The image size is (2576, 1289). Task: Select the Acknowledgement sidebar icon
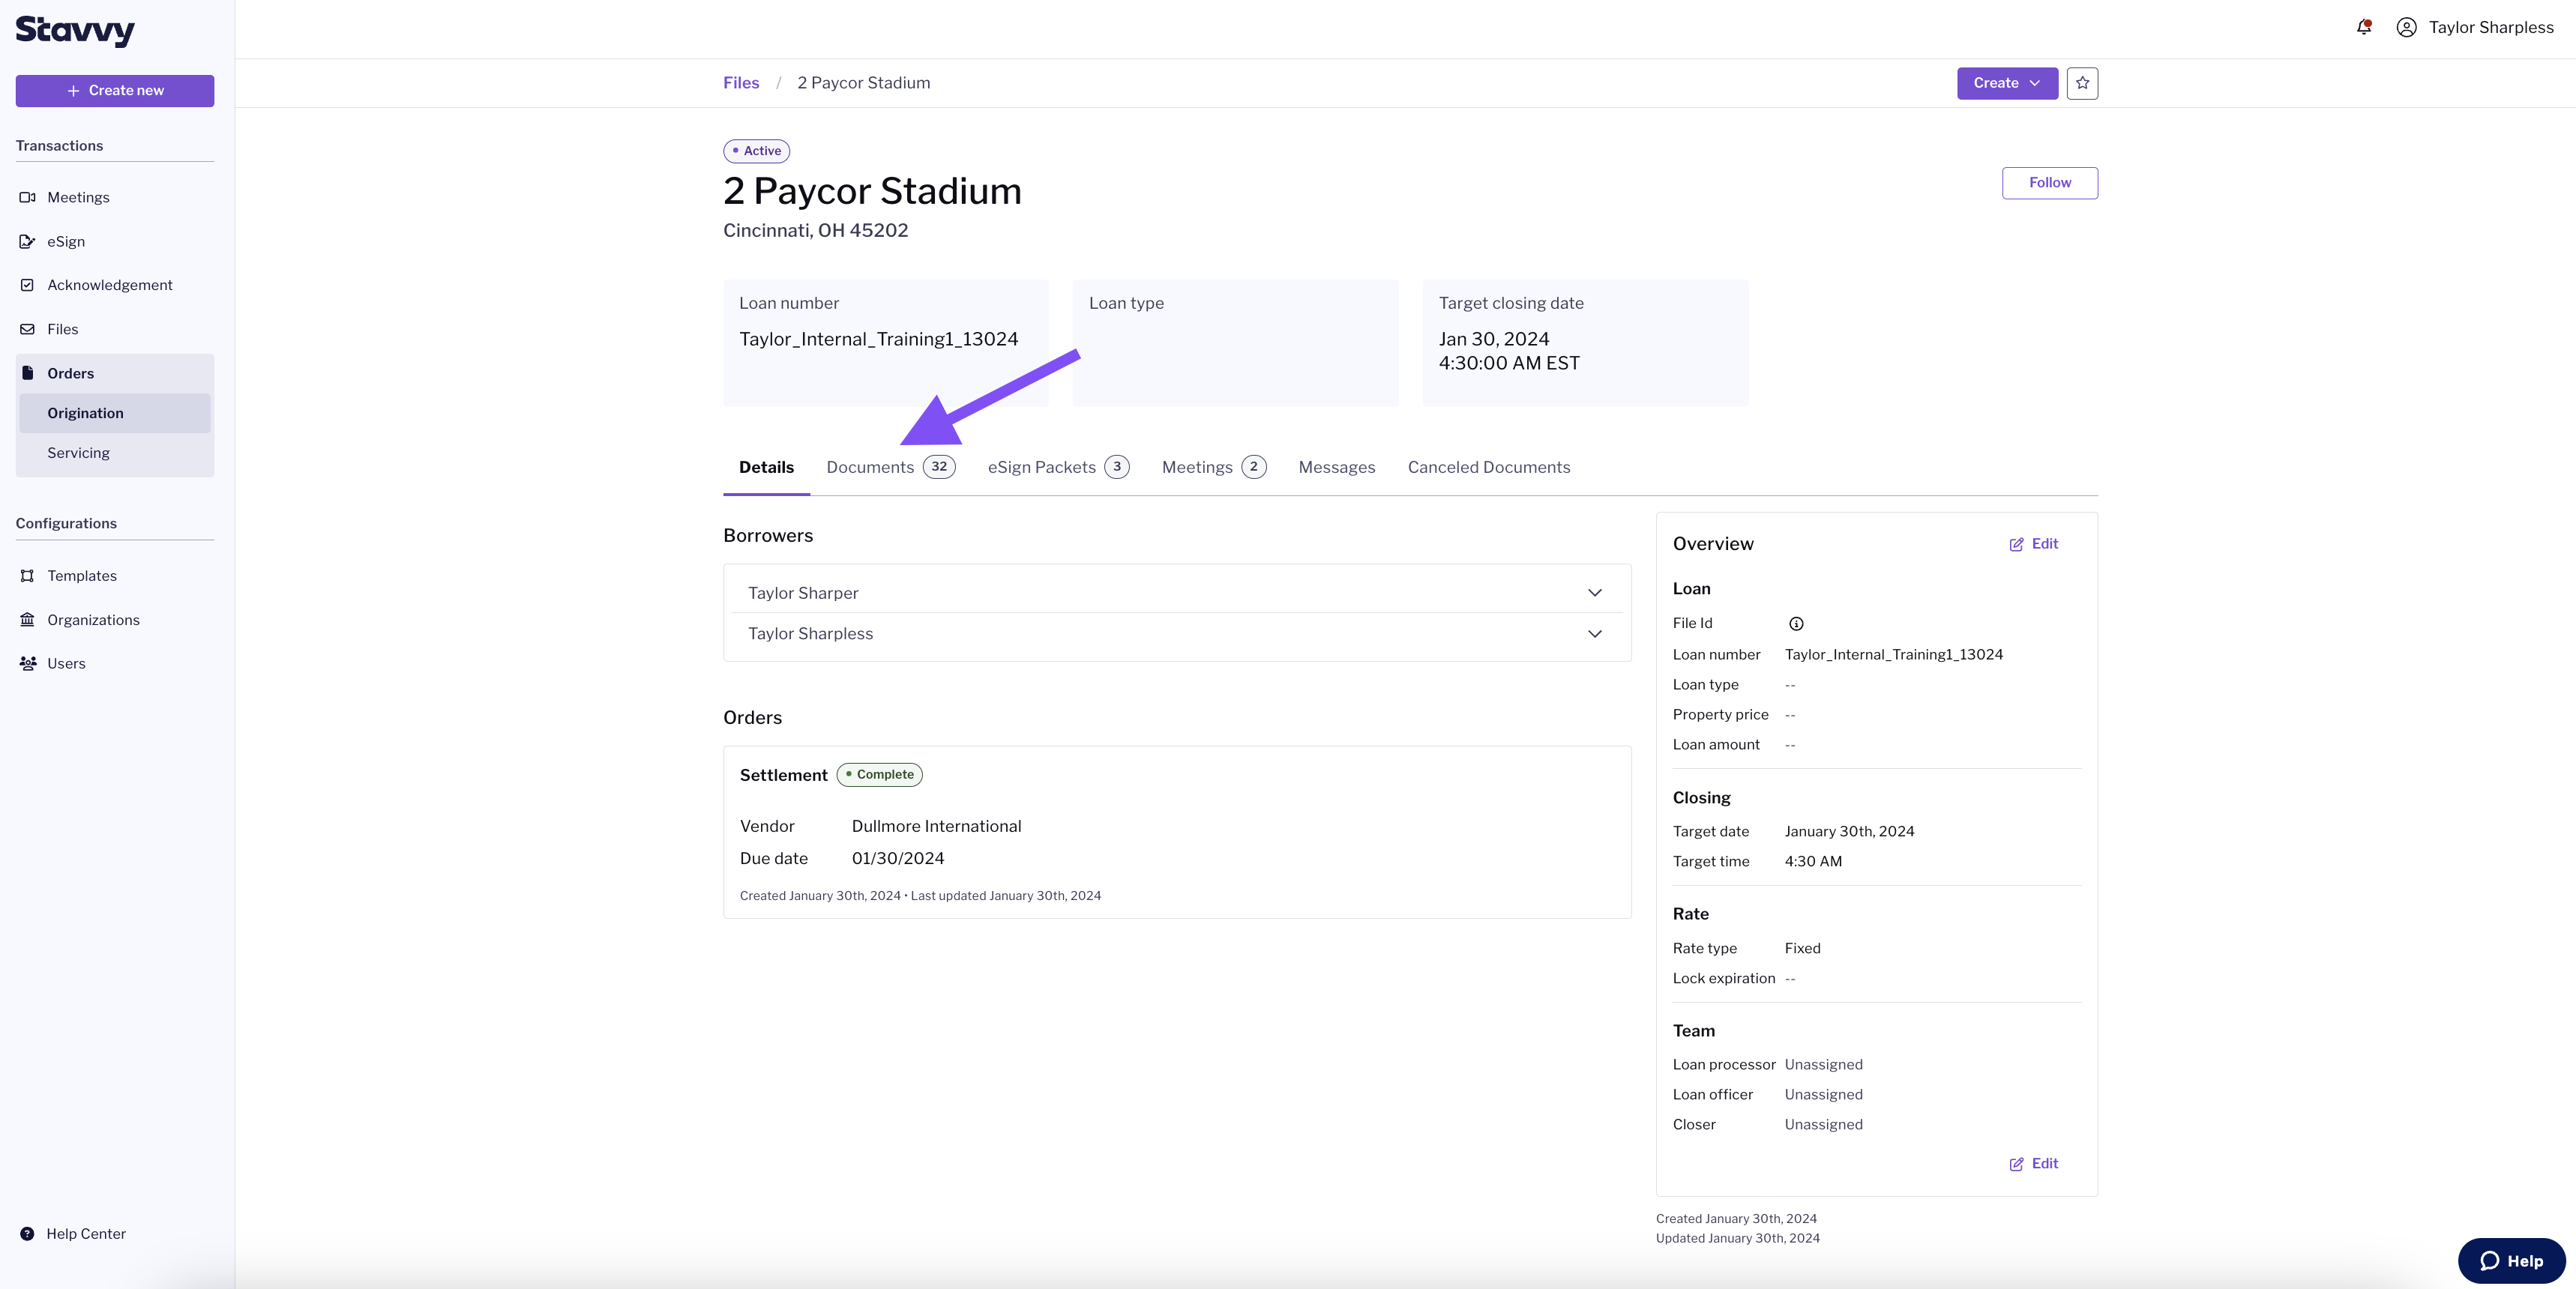tap(27, 285)
